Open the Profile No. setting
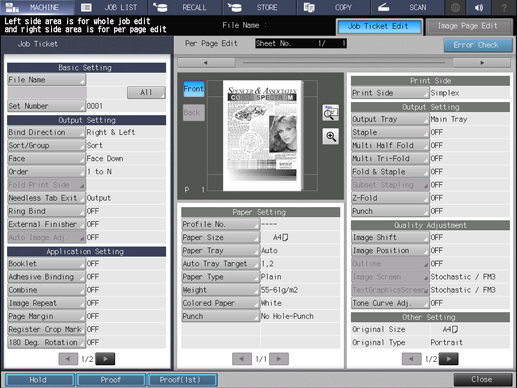Image resolution: width=517 pixels, height=388 pixels. pyautogui.click(x=220, y=224)
